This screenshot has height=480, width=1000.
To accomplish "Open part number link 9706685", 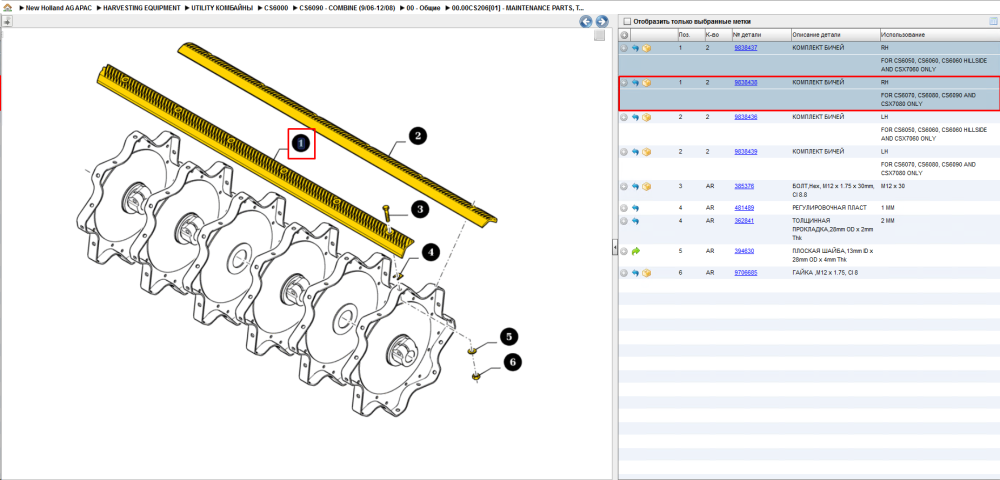I will coord(746,273).
